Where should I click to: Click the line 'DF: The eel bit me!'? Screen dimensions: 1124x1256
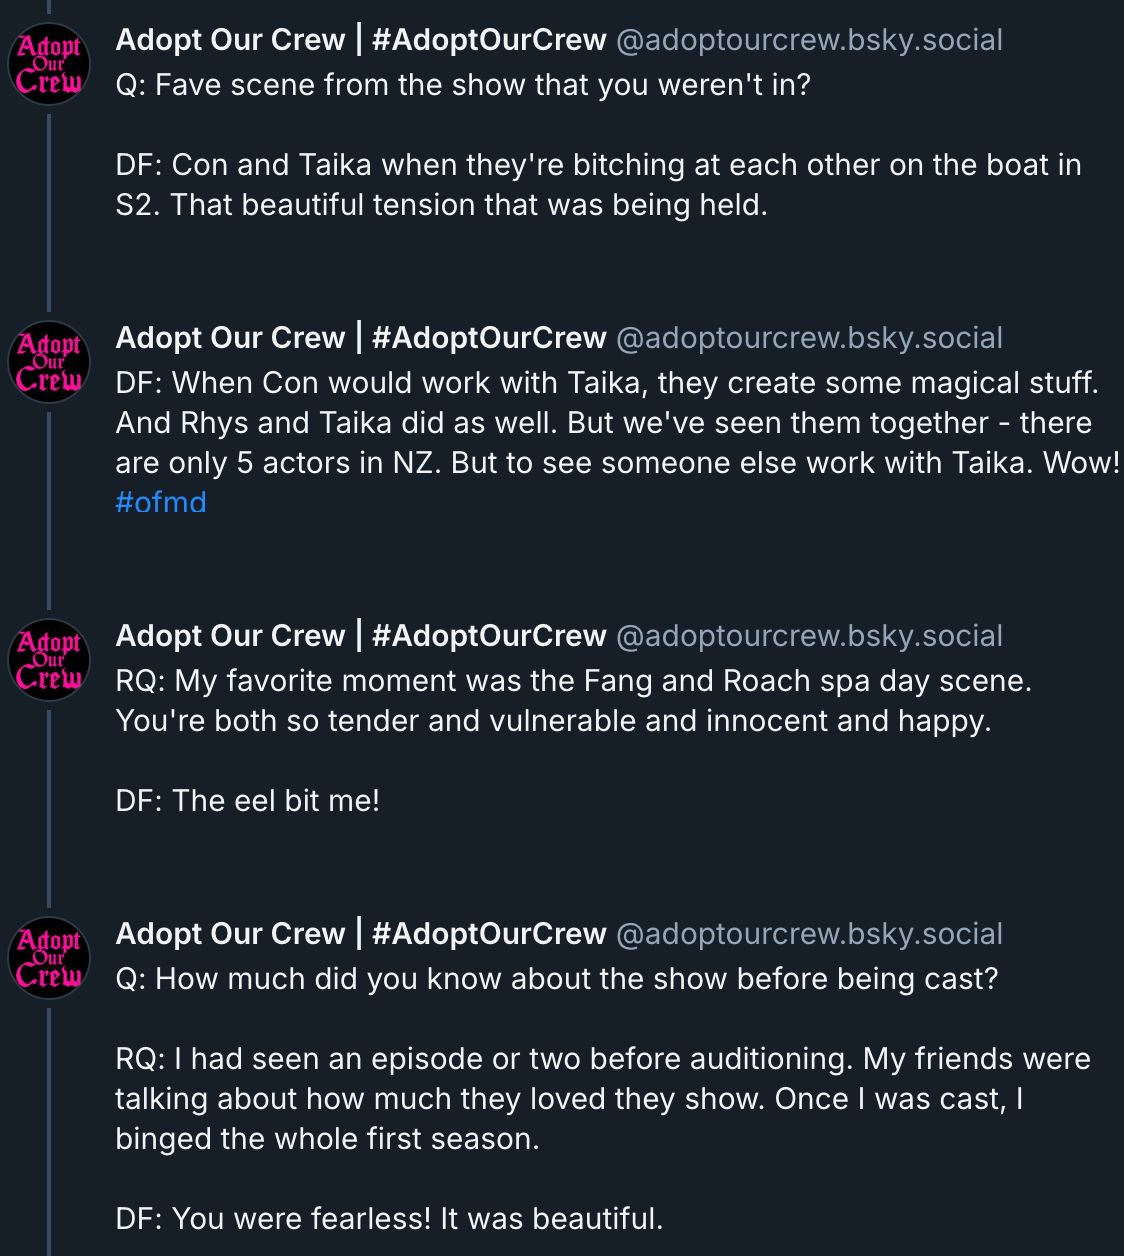coord(248,801)
